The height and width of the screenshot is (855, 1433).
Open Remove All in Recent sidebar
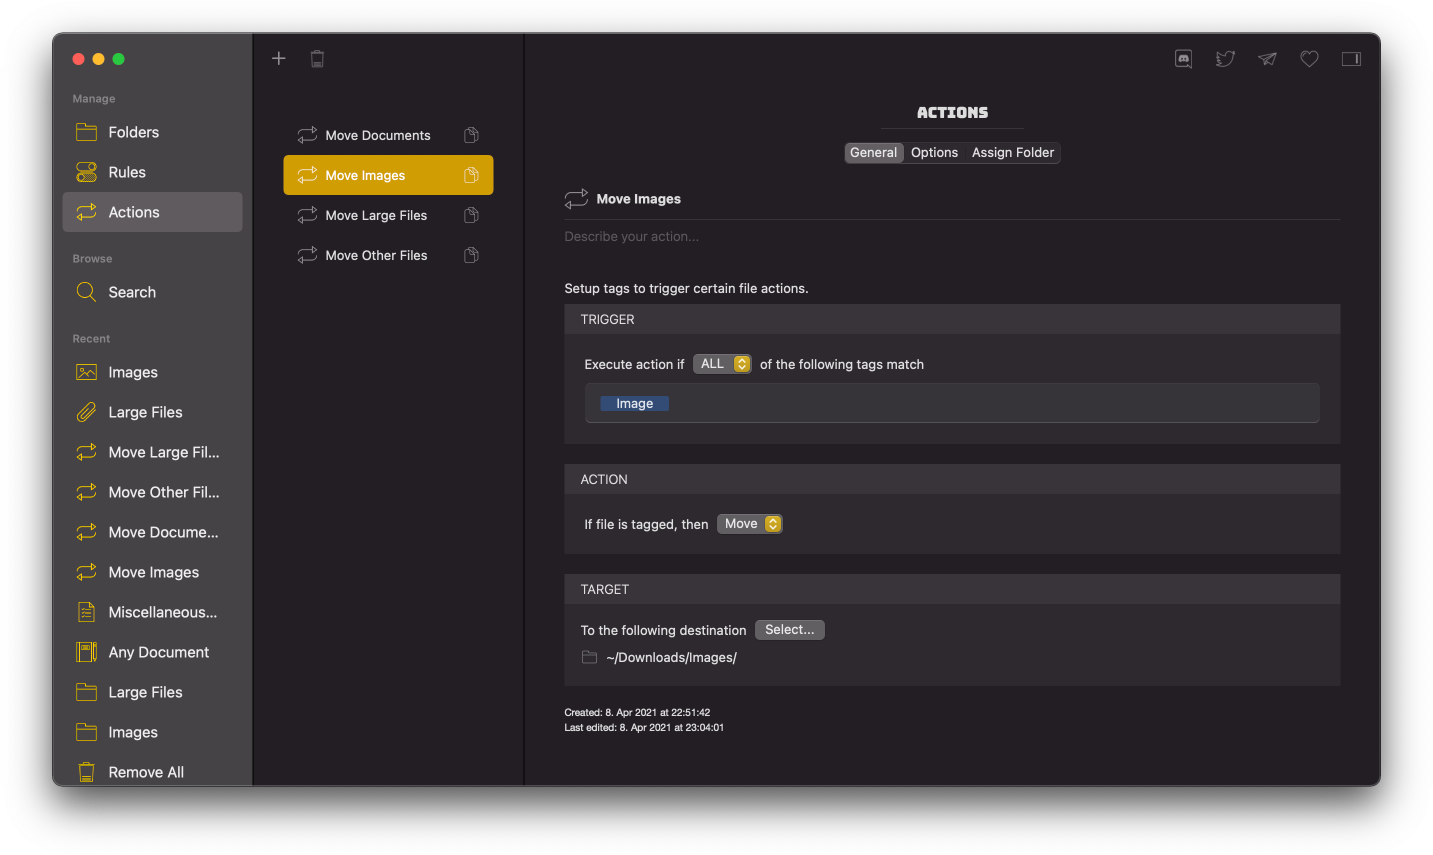tap(146, 772)
